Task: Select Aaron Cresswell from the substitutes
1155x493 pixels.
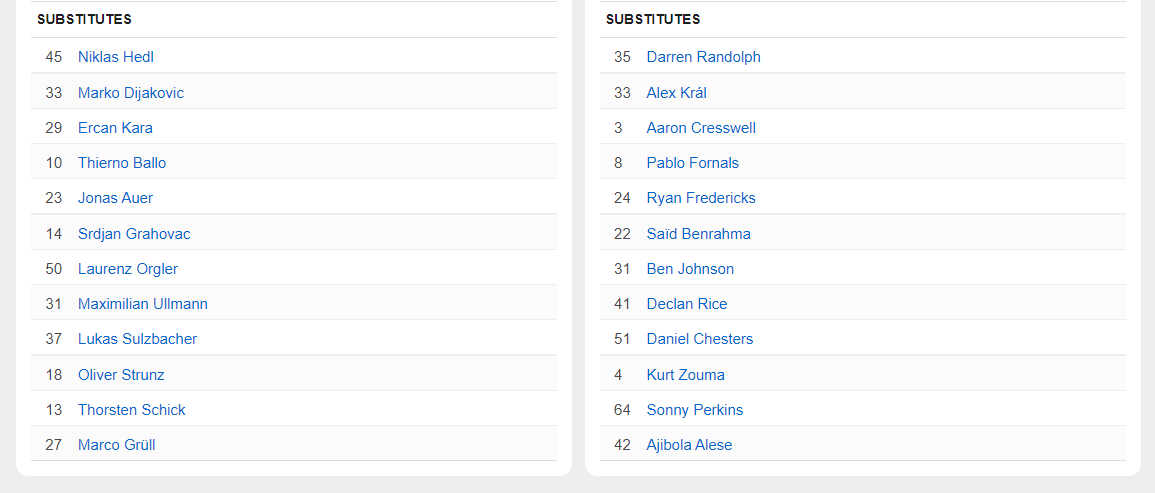Action: coord(701,128)
